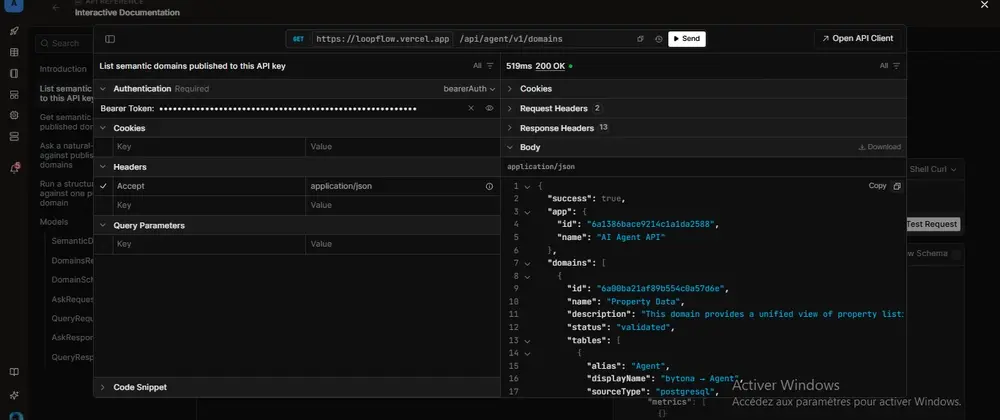This screenshot has height=420, width=1000.
Task: Click the GET method badge
Action: pyautogui.click(x=298, y=39)
